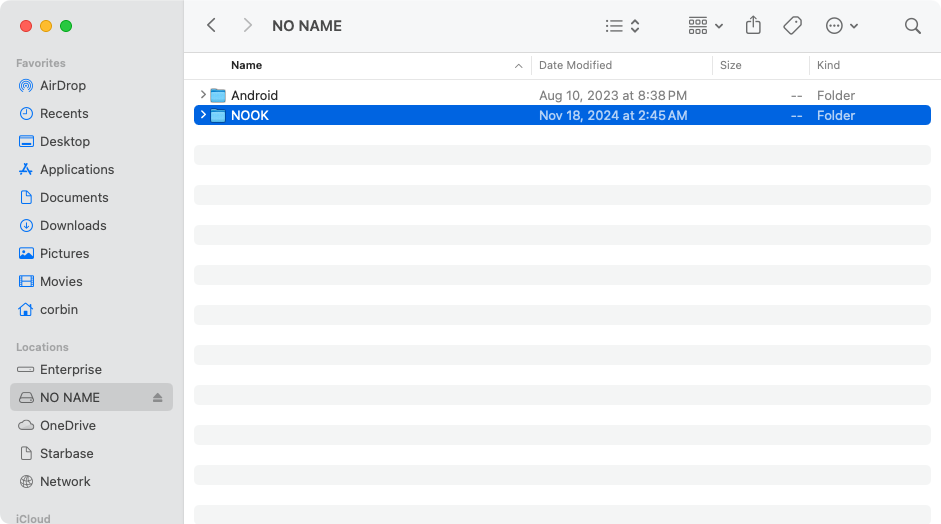Zoom the window with green button
The image size is (941, 524).
(x=66, y=26)
